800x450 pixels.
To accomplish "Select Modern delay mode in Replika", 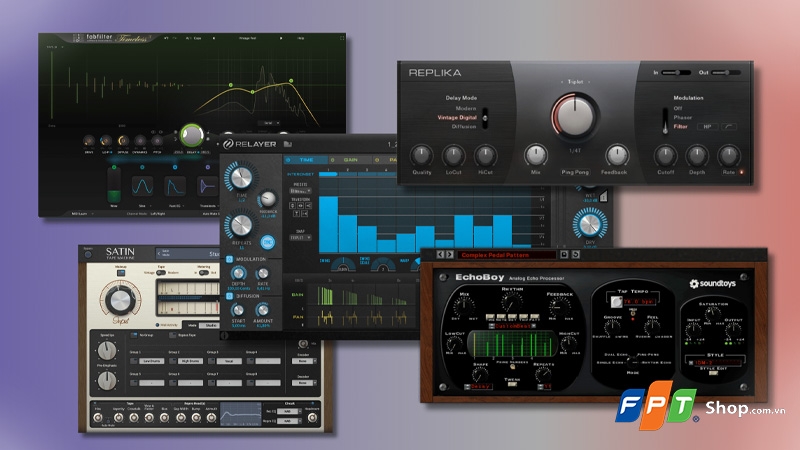I will click(465, 108).
